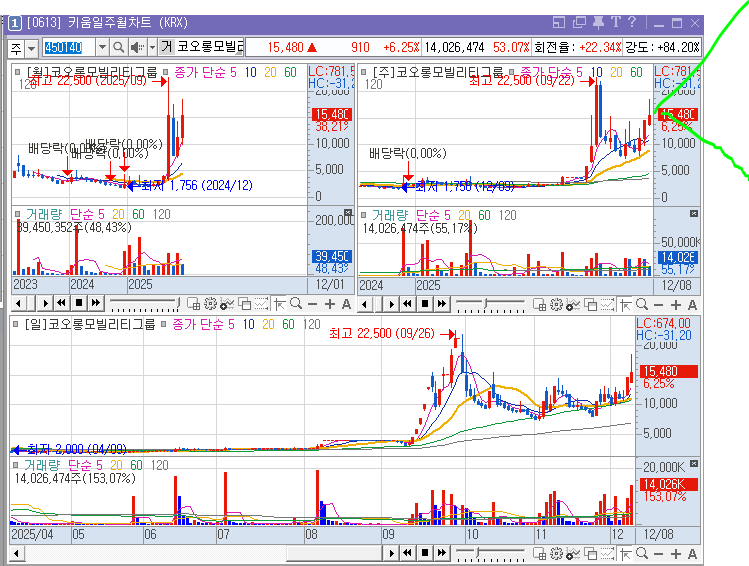Click left scroll arrow under daily chart
Image resolution: width=749 pixels, height=566 pixels.
point(16,553)
